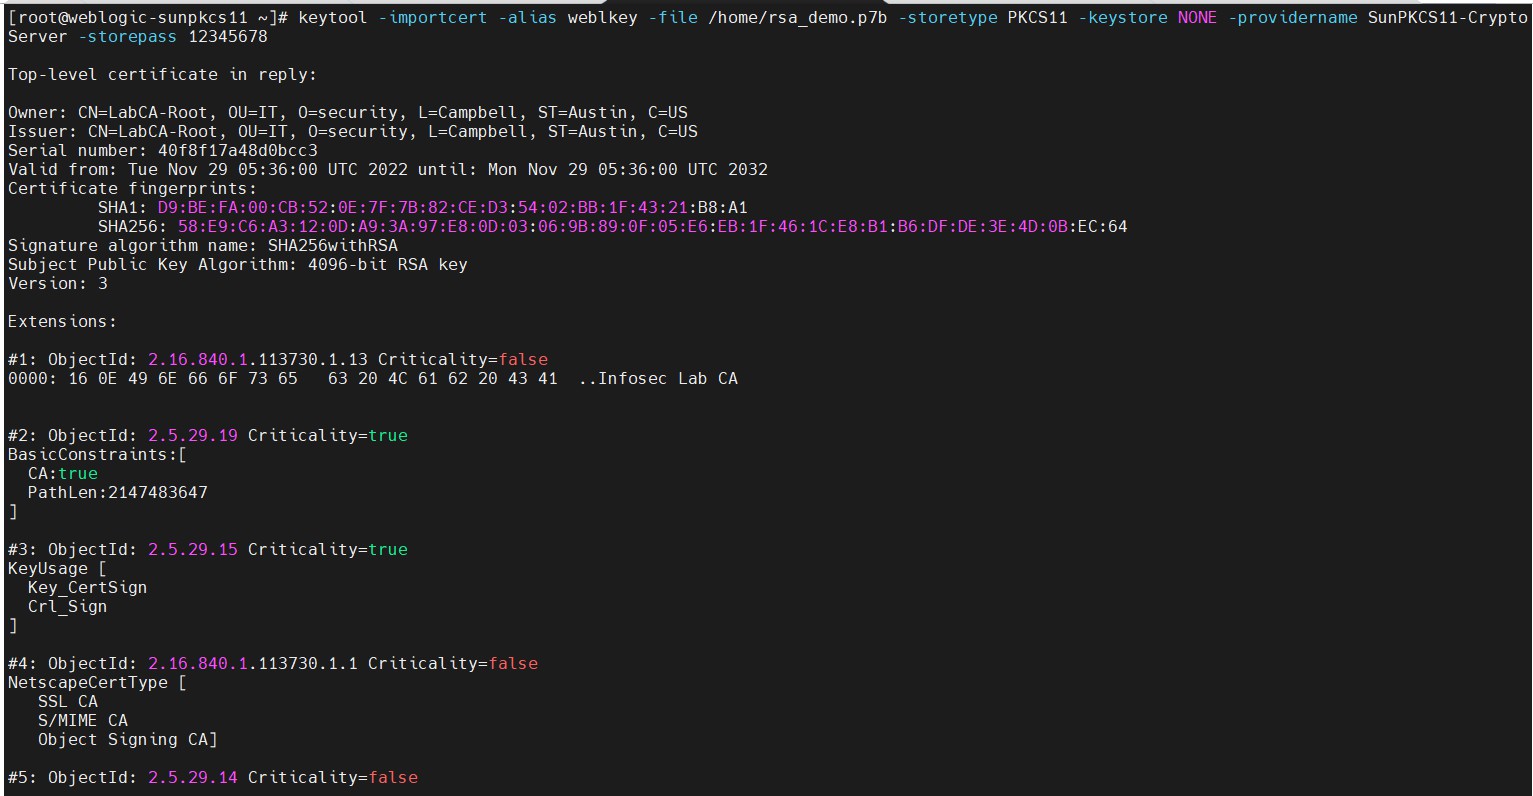Click the line 'Top-level certificate in reply:'
Image resolution: width=1533 pixels, height=796 pixels.
pyautogui.click(x=163, y=75)
